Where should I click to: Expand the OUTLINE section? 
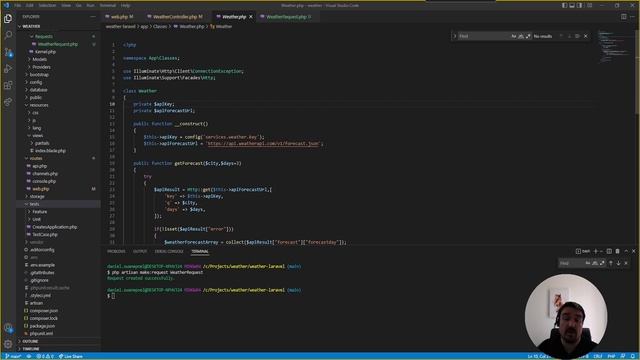59,341
